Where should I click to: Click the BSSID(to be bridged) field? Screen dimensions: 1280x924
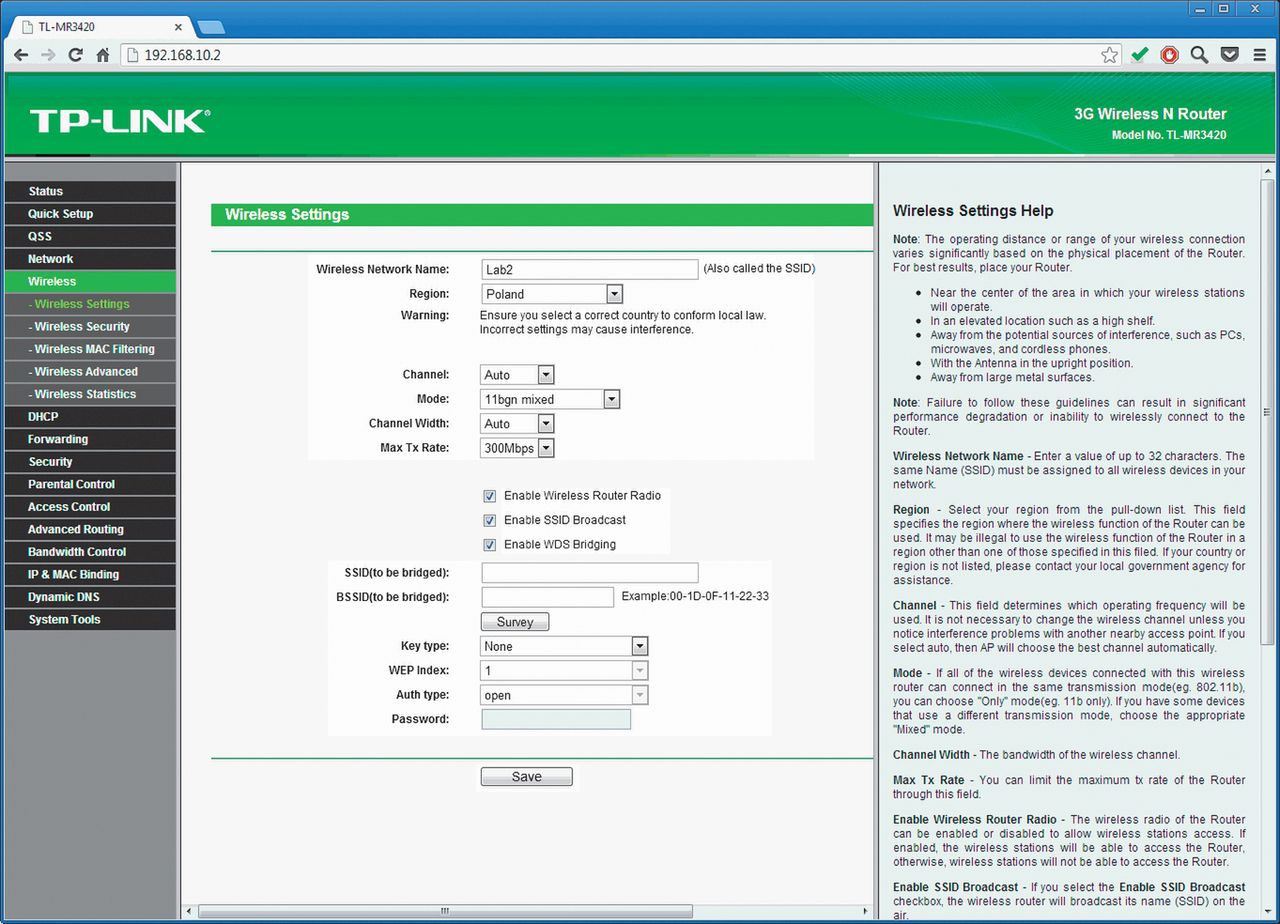coord(548,597)
